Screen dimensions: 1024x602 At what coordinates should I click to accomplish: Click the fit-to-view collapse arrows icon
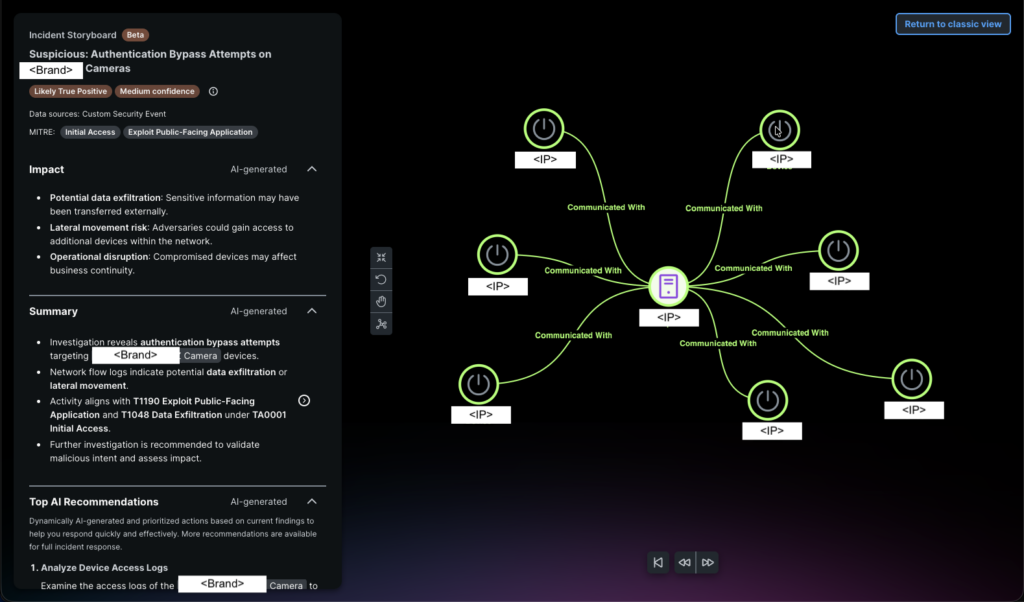[381, 257]
